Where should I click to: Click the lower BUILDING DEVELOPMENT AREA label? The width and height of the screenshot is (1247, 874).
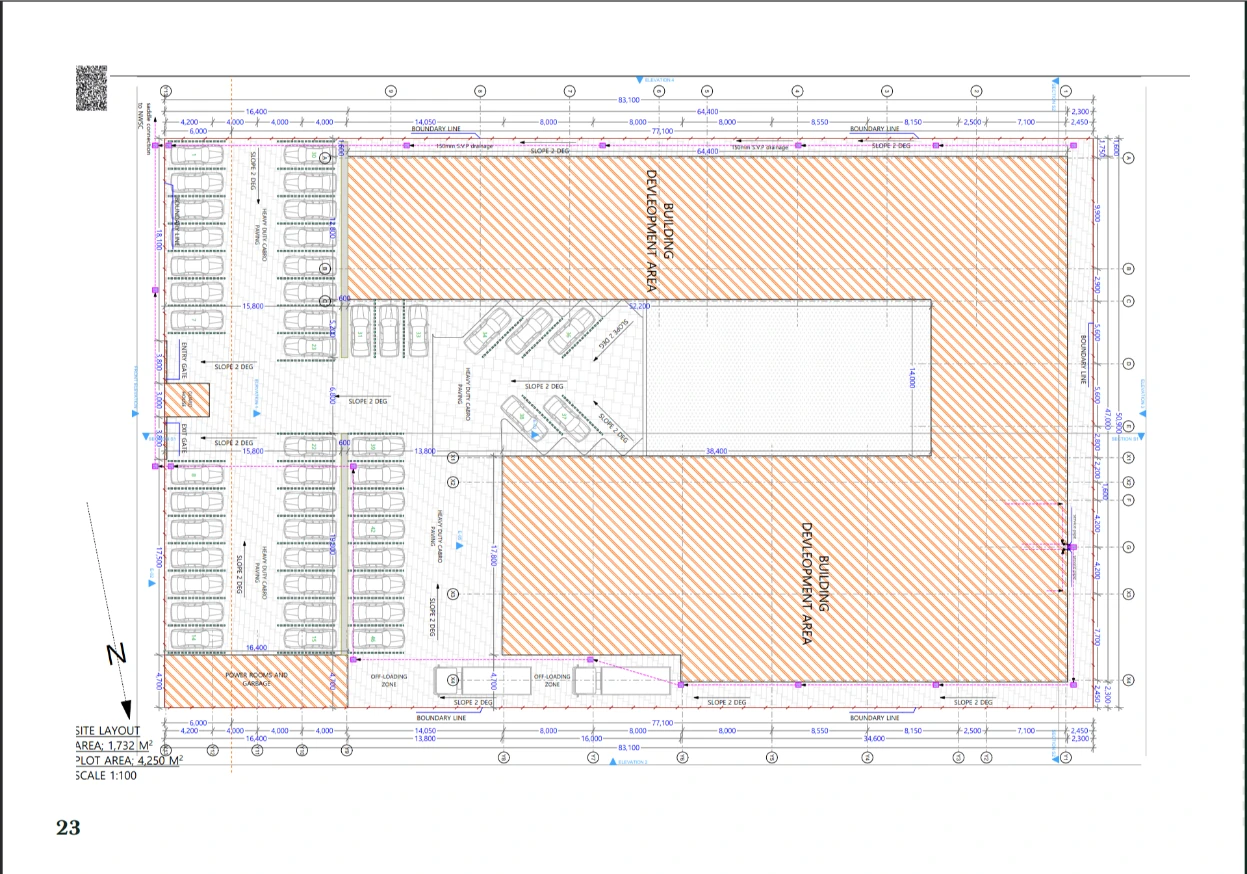[x=816, y=586]
